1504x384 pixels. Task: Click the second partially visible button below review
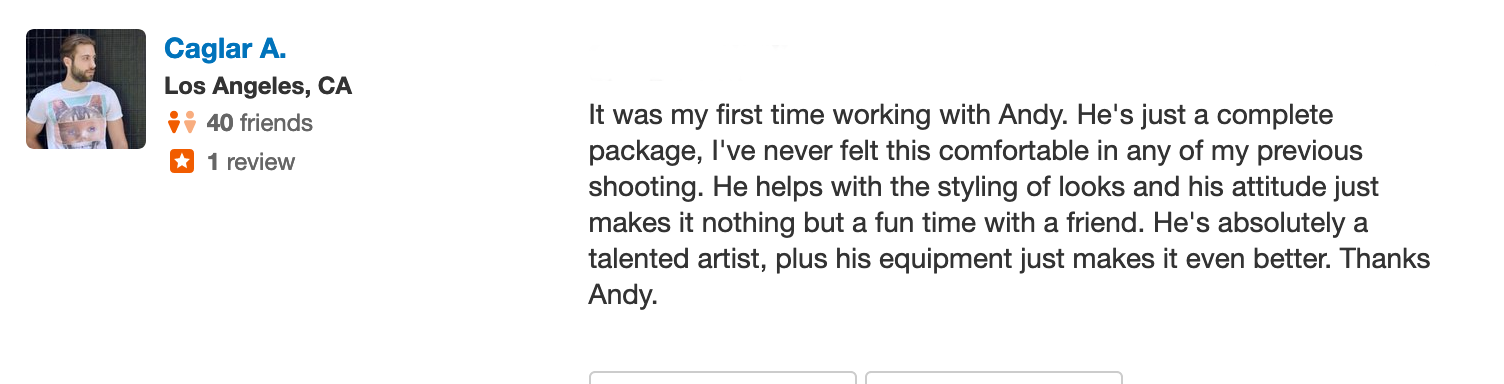[x=993, y=377]
